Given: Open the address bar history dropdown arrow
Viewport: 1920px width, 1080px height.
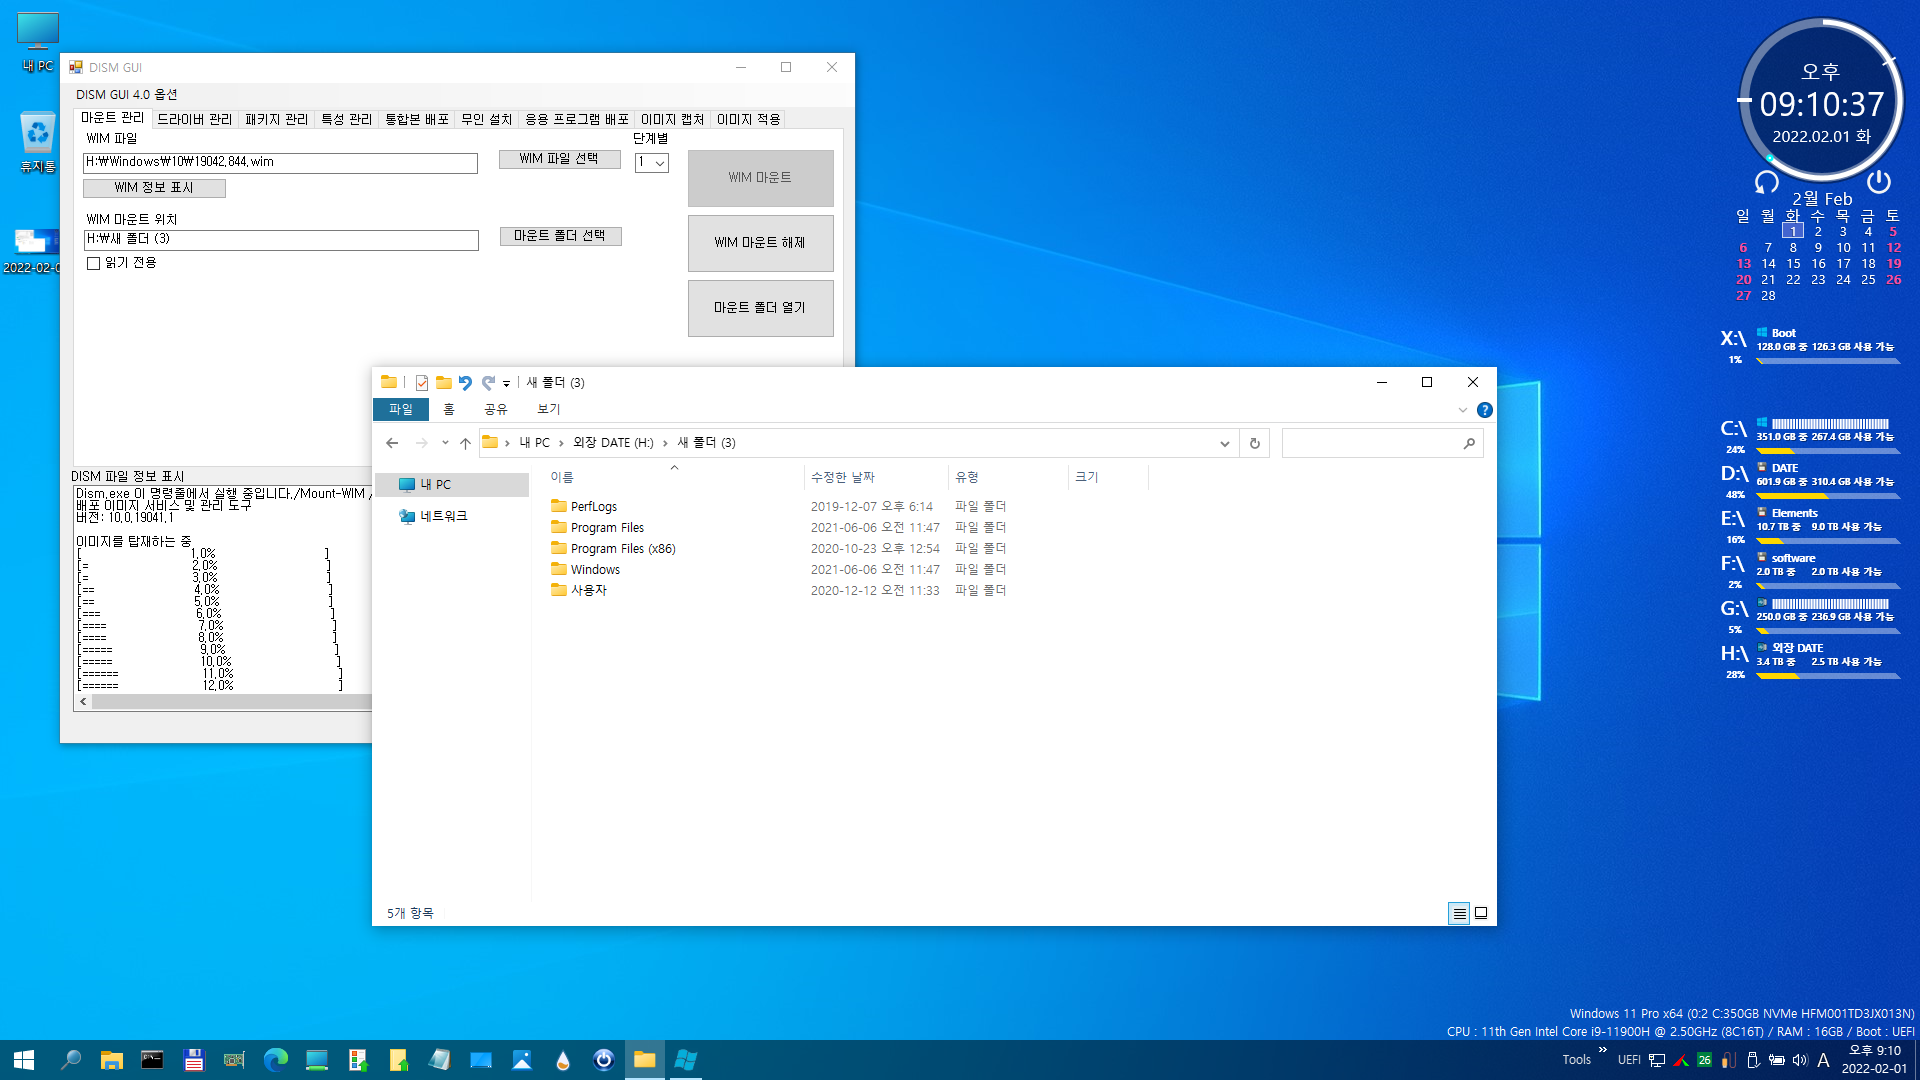Looking at the screenshot, I should click(x=1224, y=443).
